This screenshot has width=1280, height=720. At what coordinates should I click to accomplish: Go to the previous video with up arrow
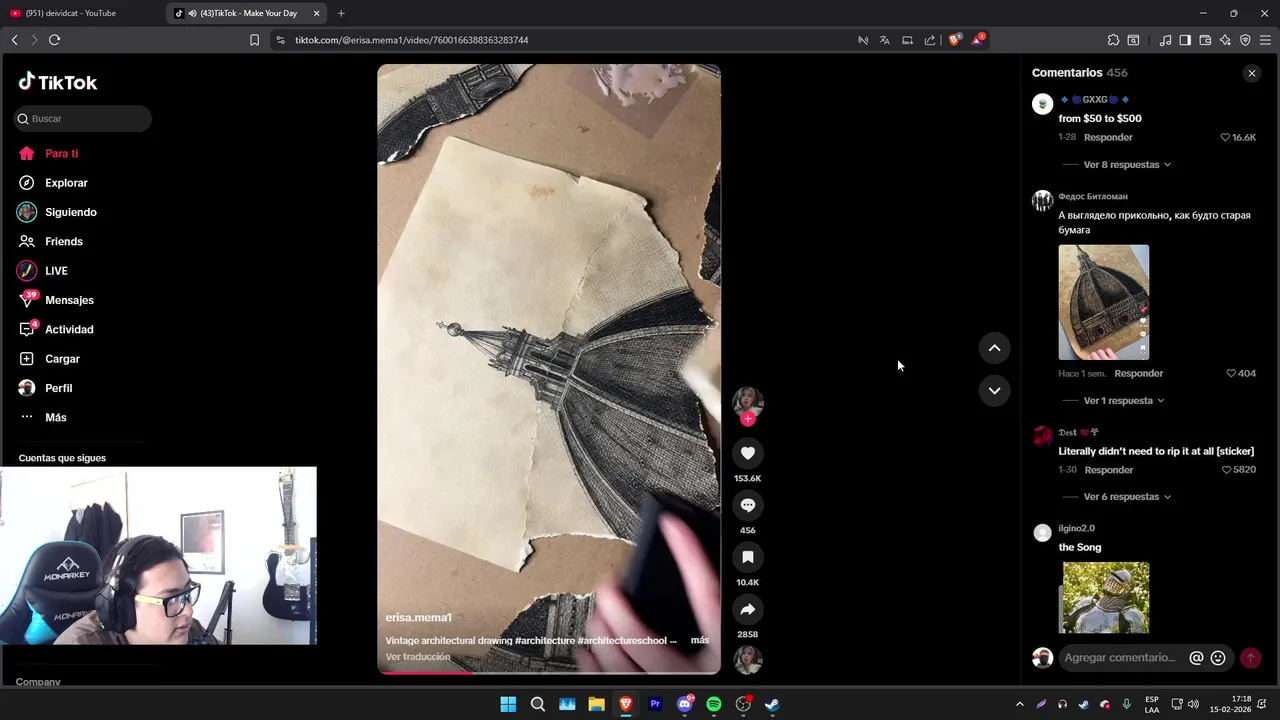(994, 348)
